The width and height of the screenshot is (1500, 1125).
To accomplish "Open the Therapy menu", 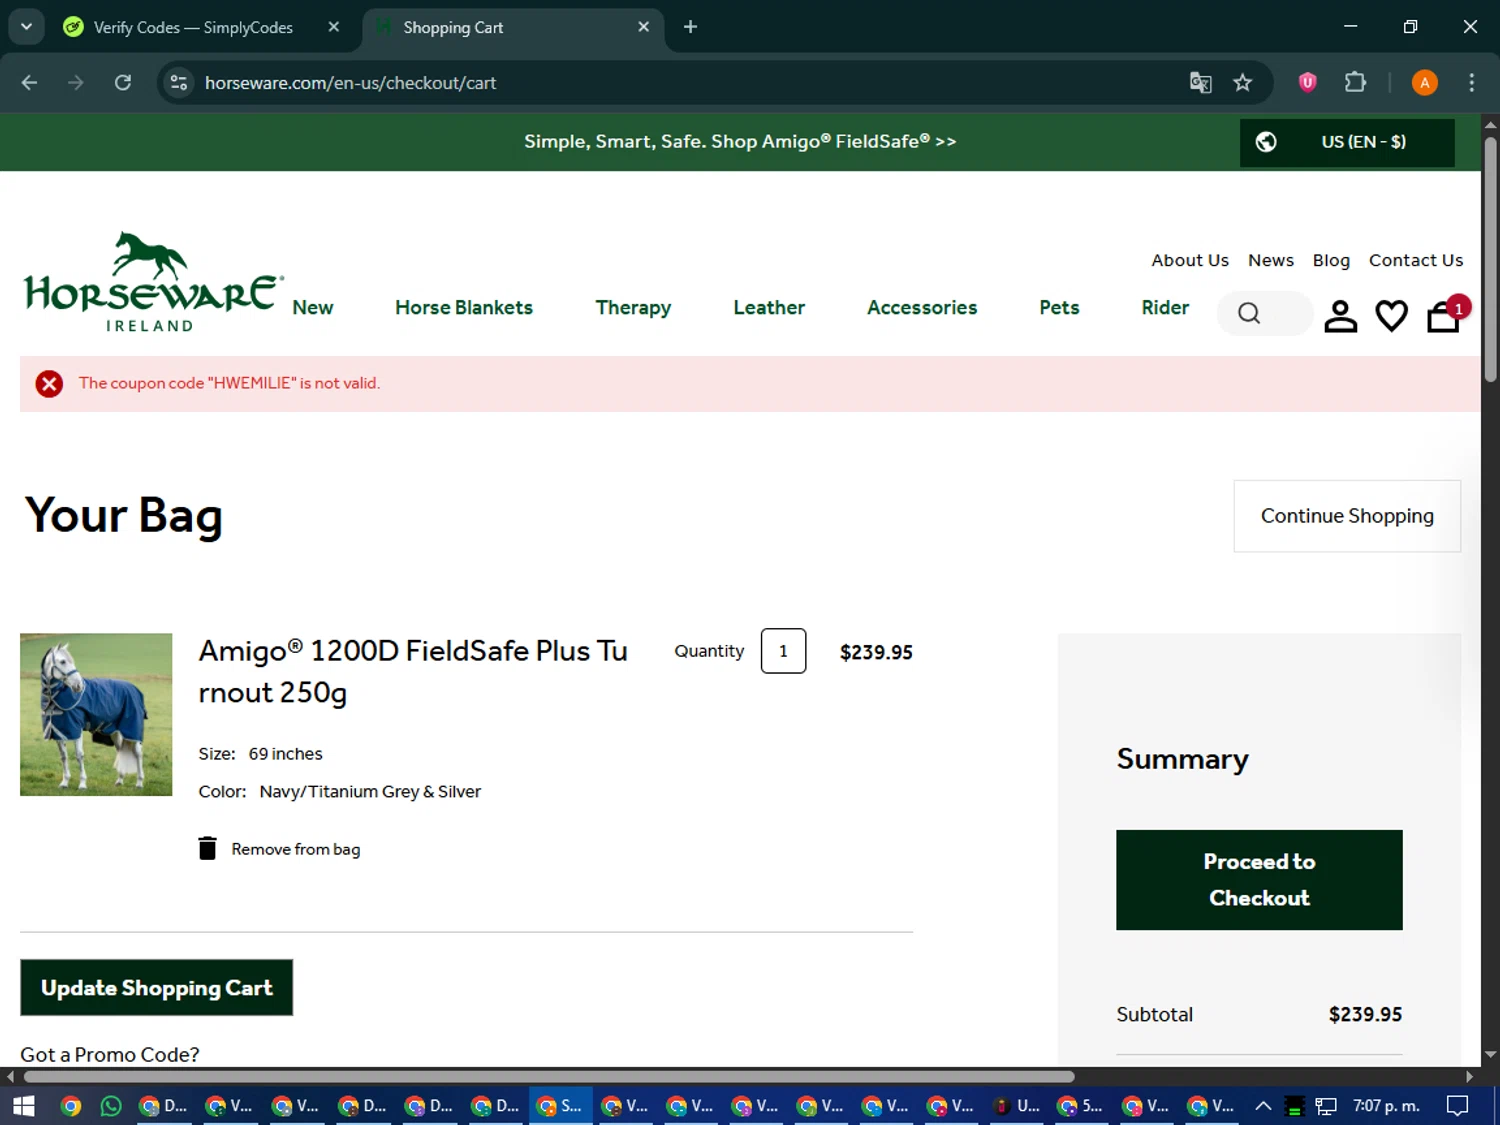I will click(633, 308).
